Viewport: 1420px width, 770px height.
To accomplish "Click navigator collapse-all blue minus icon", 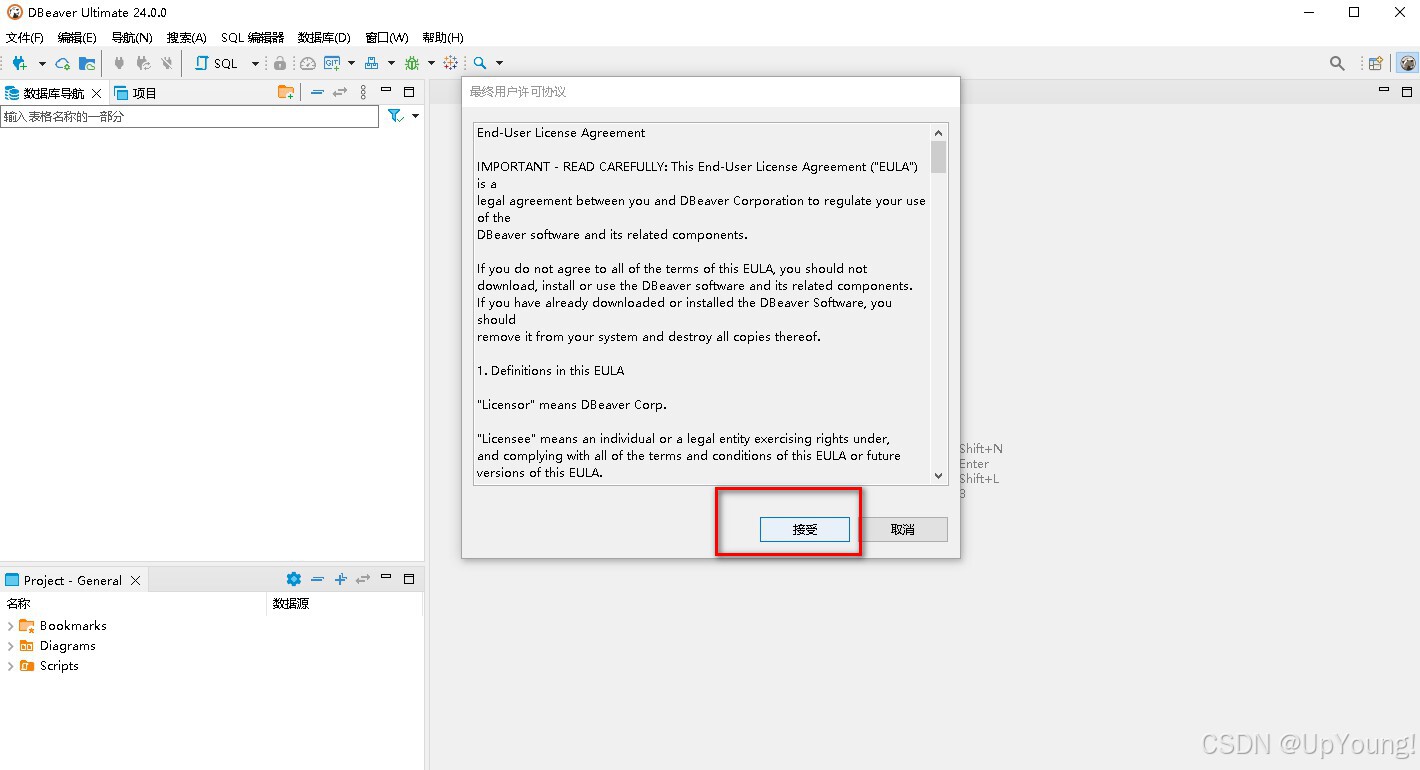I will pyautogui.click(x=317, y=92).
